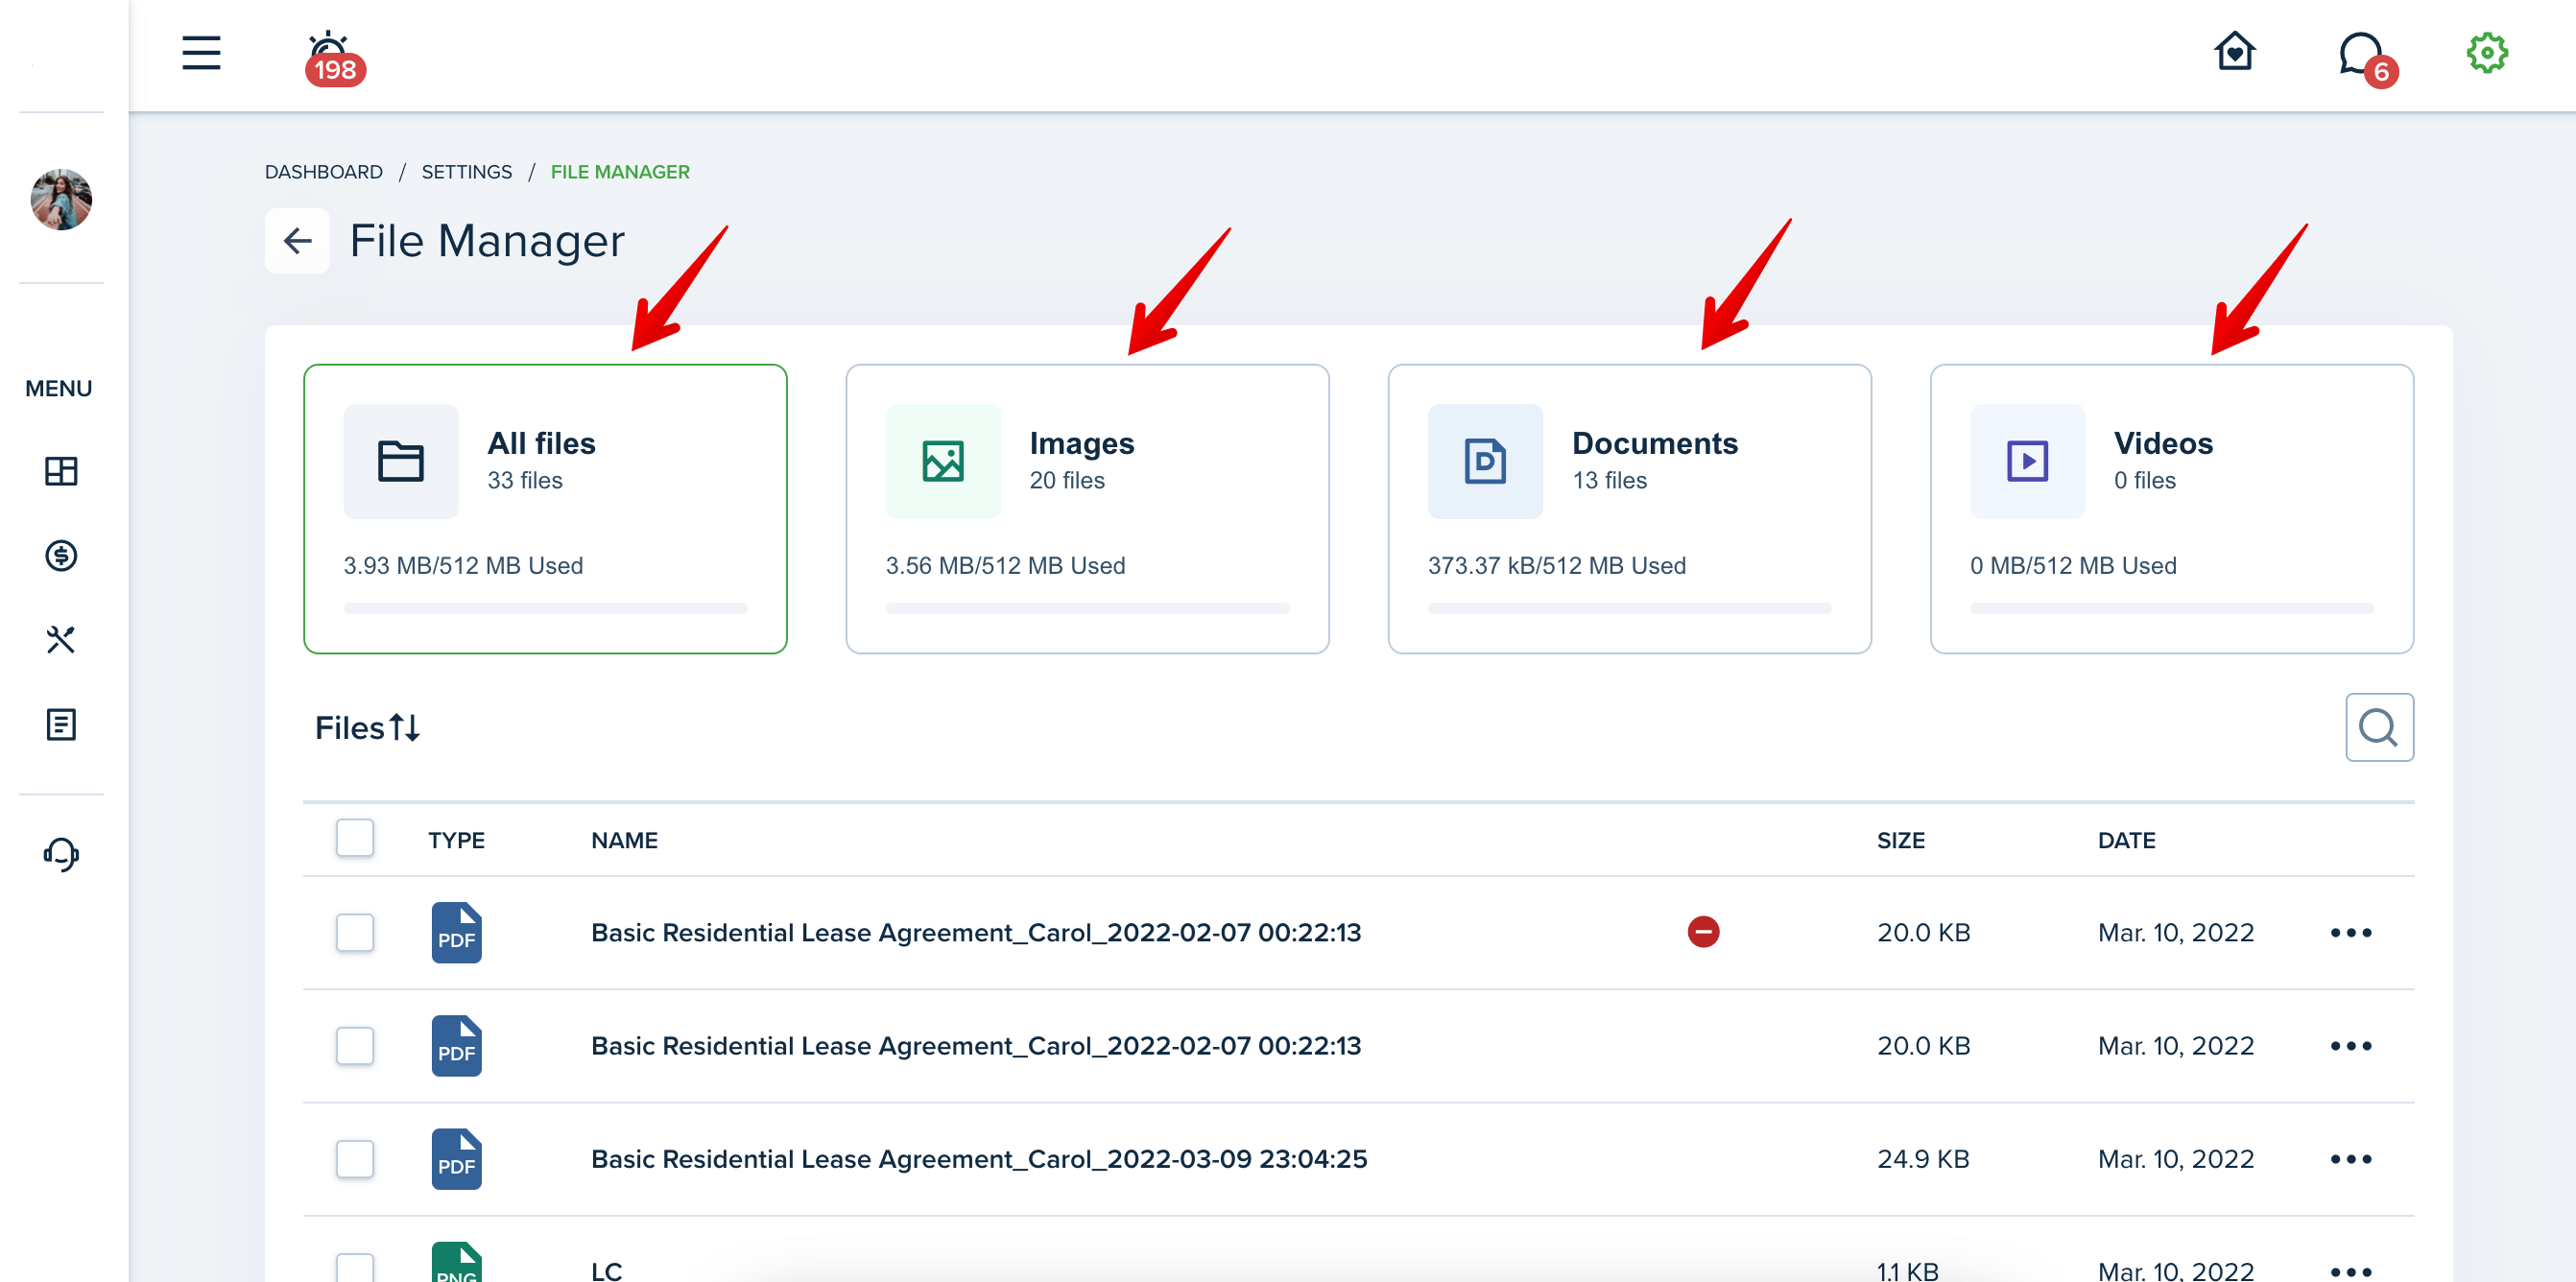2576x1282 pixels.
Task: Open chat messages with 6 badge
Action: coord(2366,59)
